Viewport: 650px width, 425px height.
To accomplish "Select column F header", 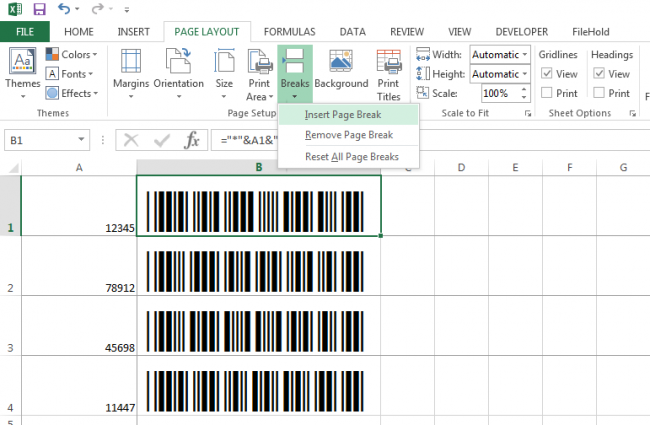I will [569, 168].
